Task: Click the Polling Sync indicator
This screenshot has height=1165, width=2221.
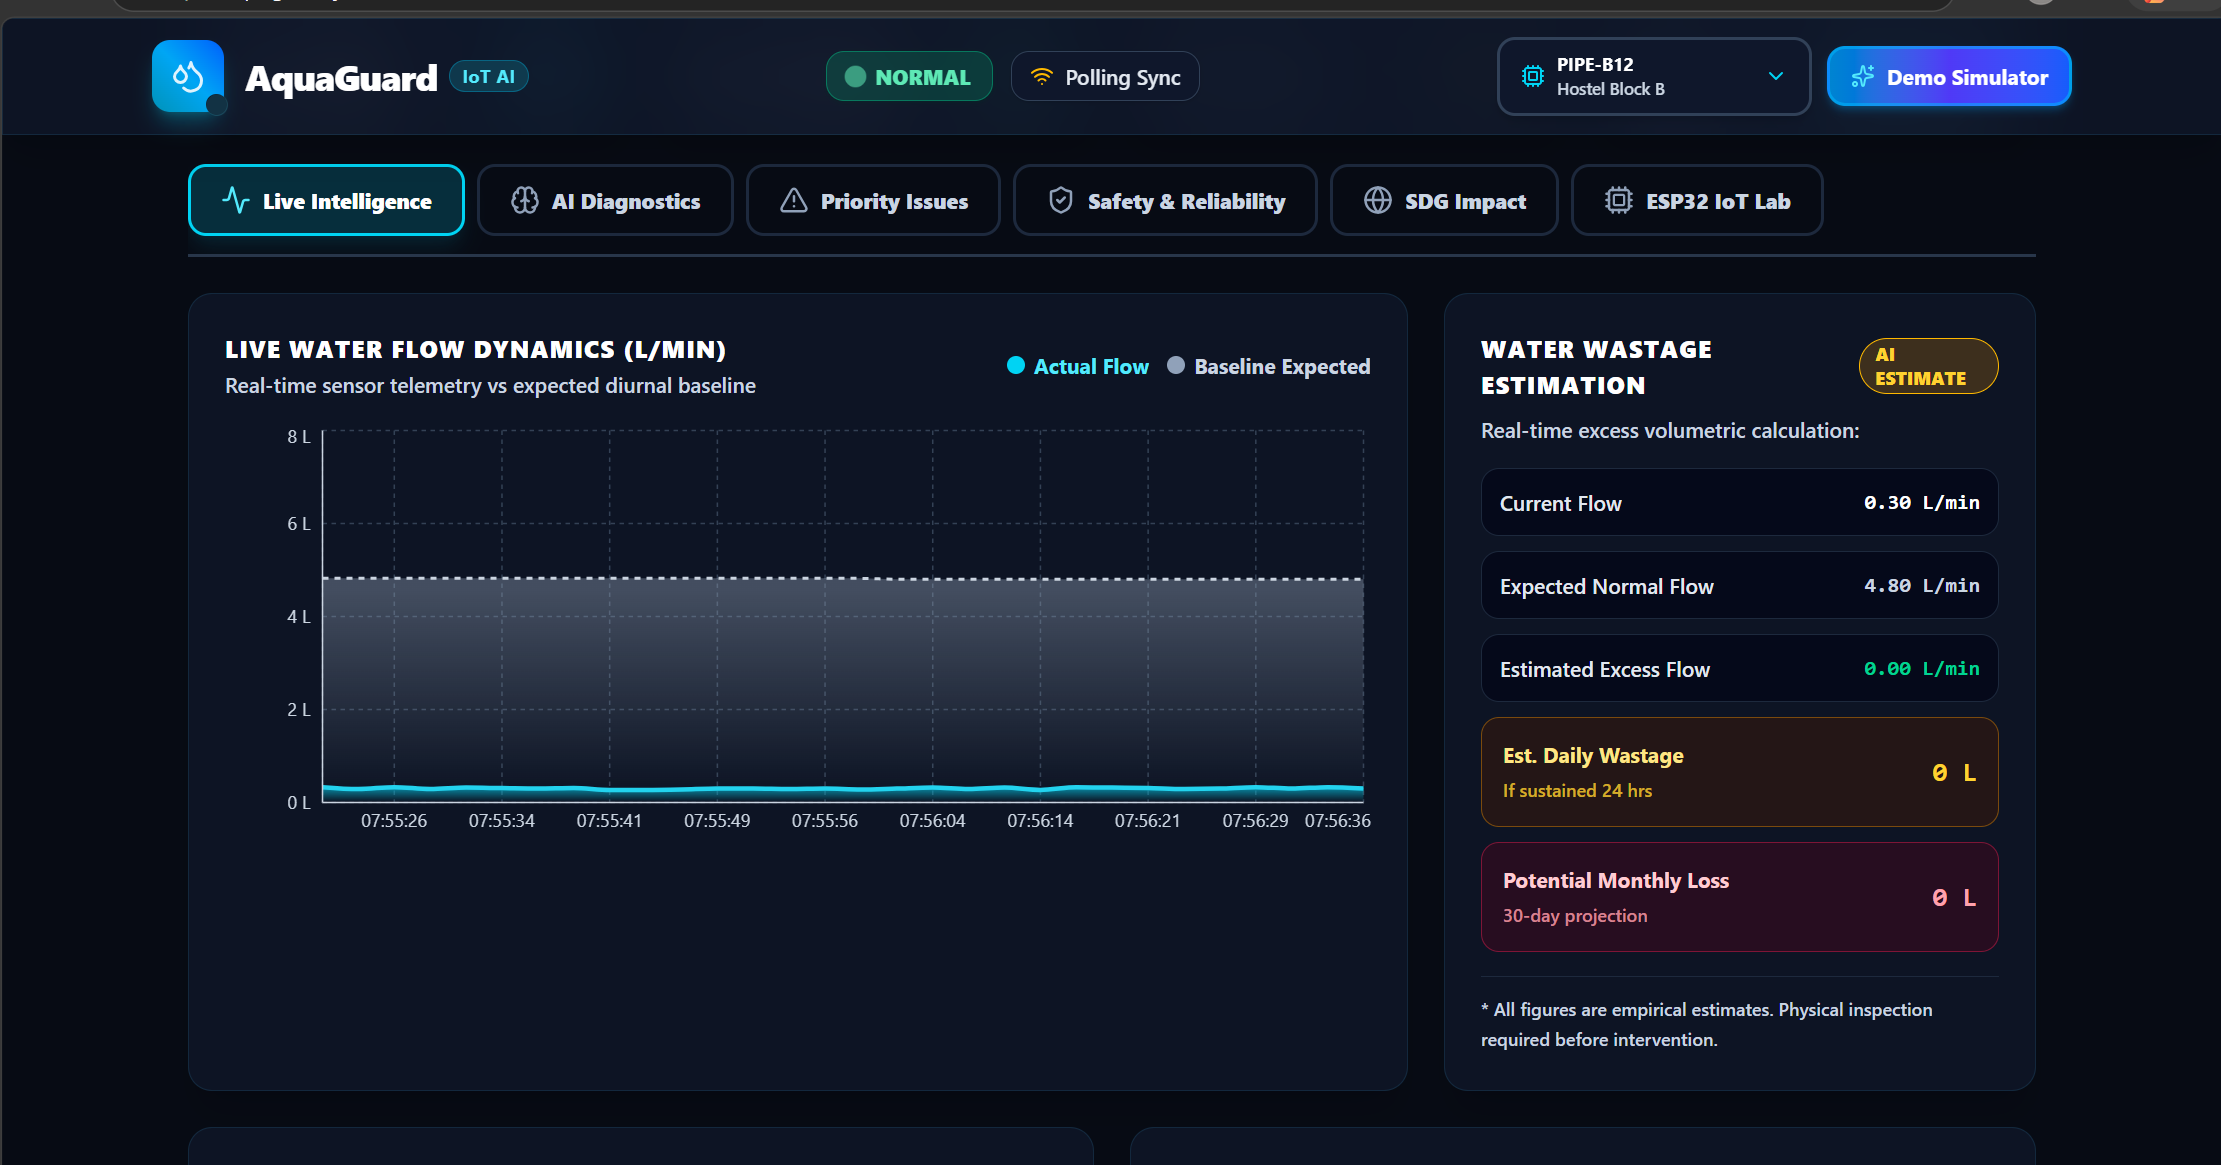Action: tap(1105, 77)
